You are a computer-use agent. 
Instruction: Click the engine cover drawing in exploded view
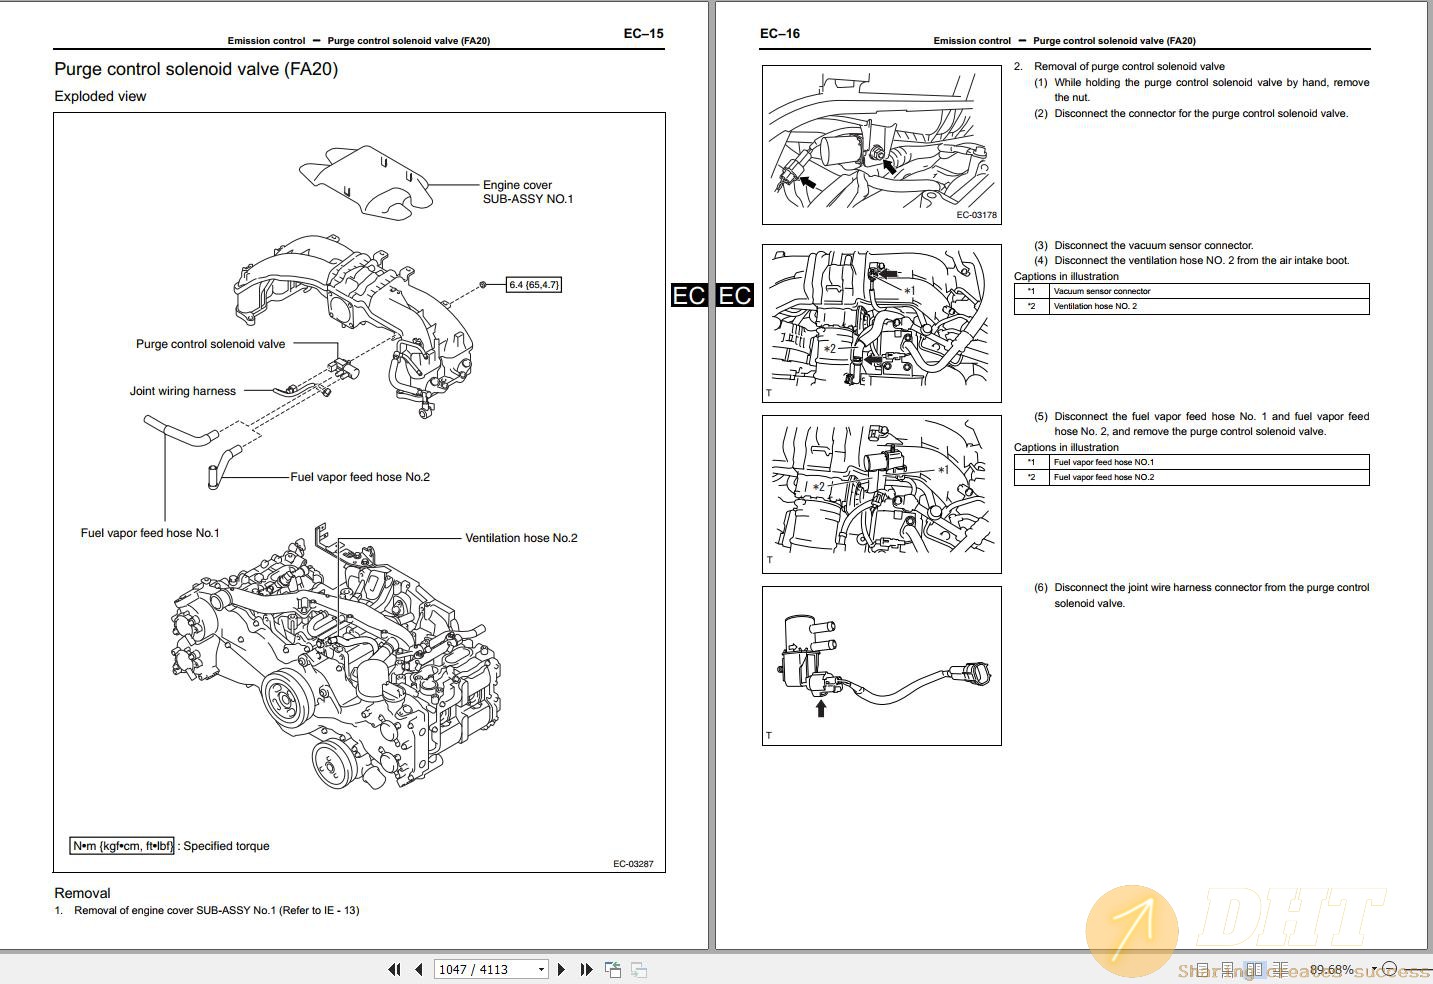tap(365, 183)
